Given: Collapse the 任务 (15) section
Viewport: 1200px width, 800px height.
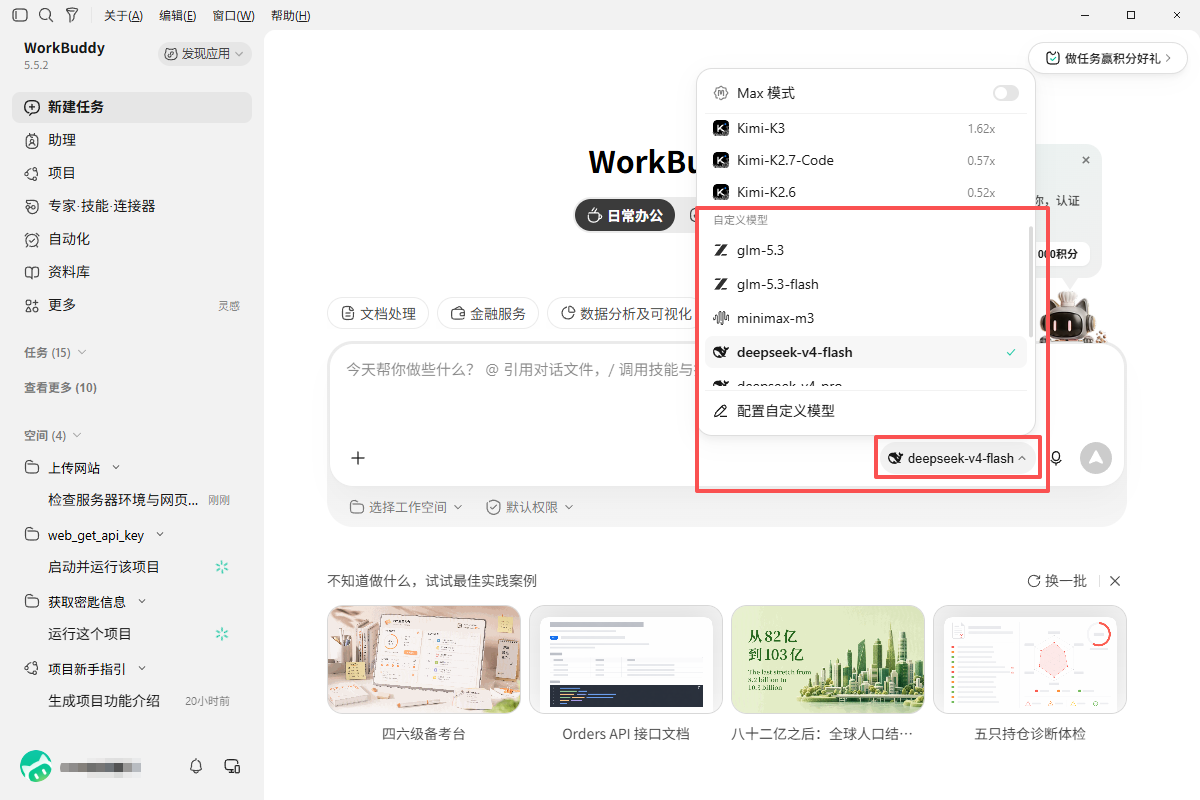Looking at the screenshot, I should click(55, 352).
